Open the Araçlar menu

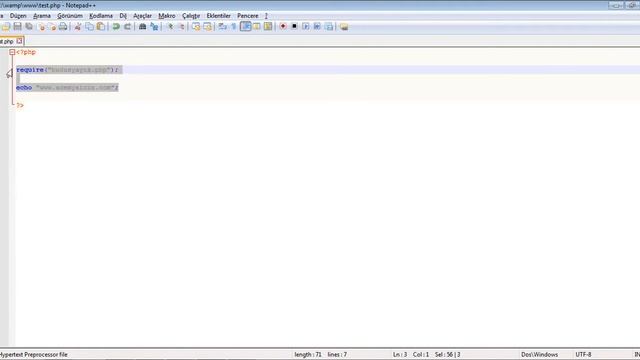(x=142, y=16)
